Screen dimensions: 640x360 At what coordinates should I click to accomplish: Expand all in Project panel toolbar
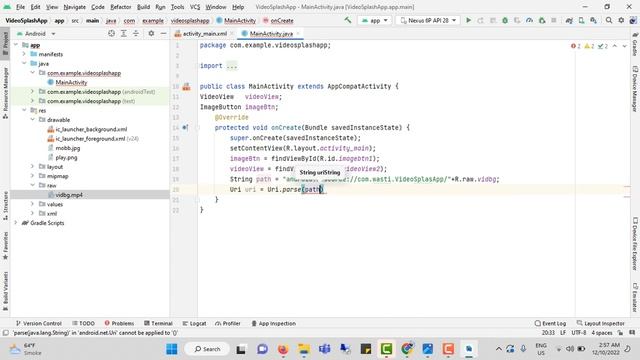click(124, 33)
